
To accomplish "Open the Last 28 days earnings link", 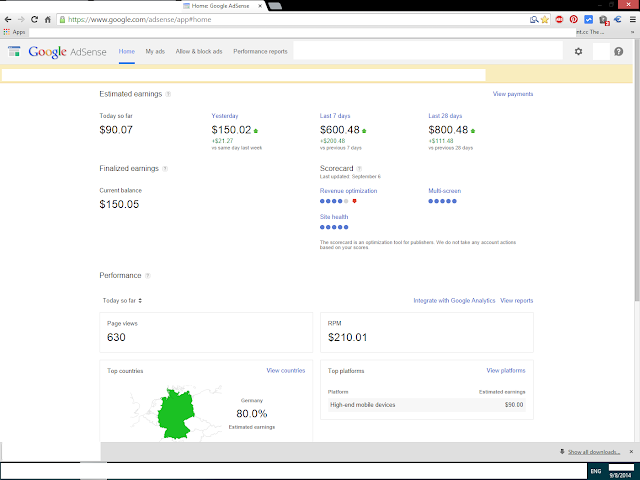I will 445,116.
